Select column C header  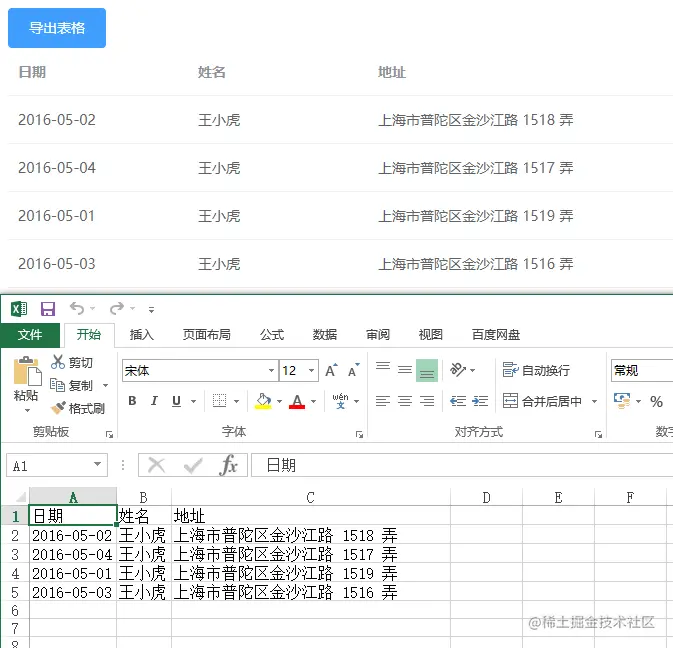pos(311,497)
